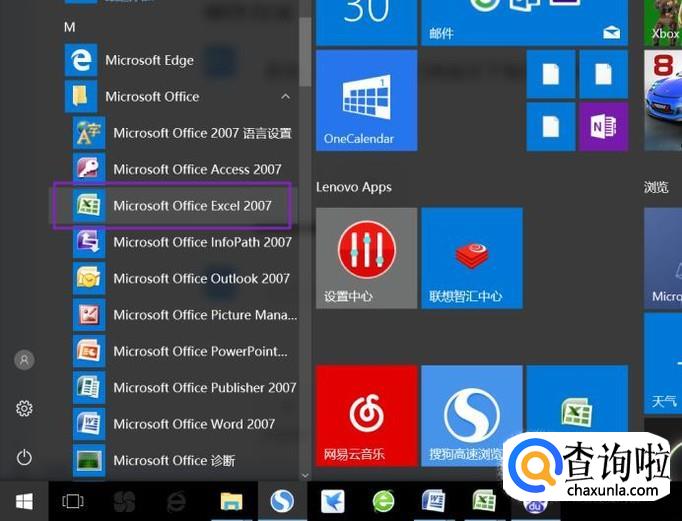682x521 pixels.
Task: Open the Xbox tile
Action: coord(663,22)
